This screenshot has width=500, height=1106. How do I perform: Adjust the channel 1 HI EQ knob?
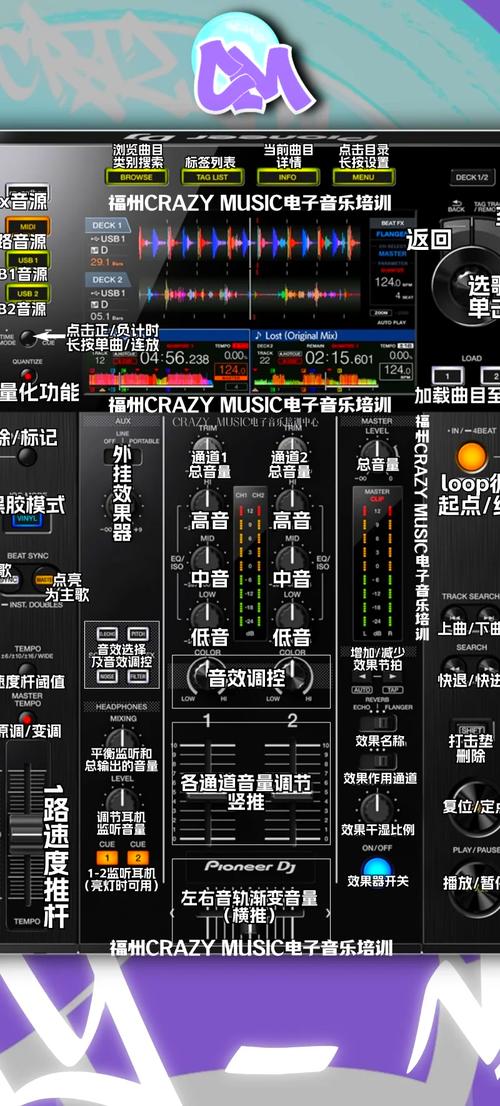[209, 502]
